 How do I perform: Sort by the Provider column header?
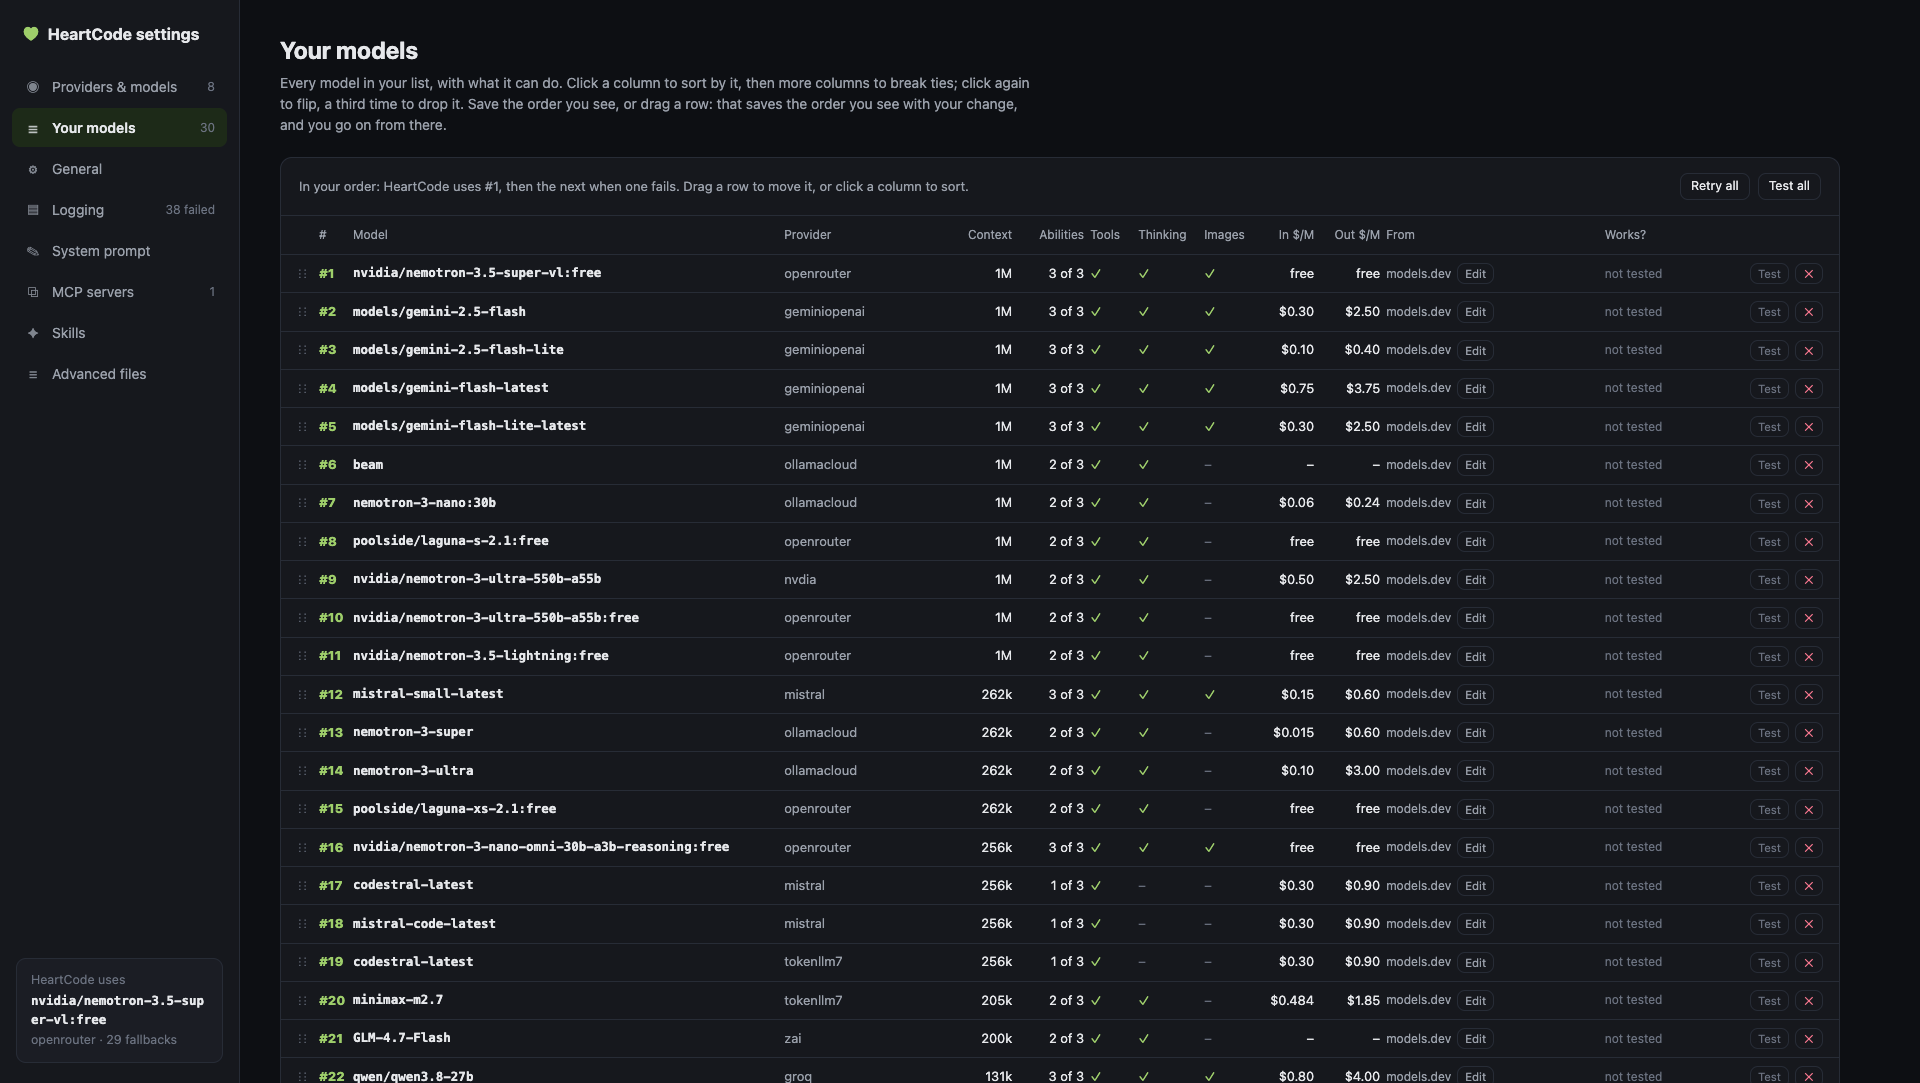click(x=807, y=235)
